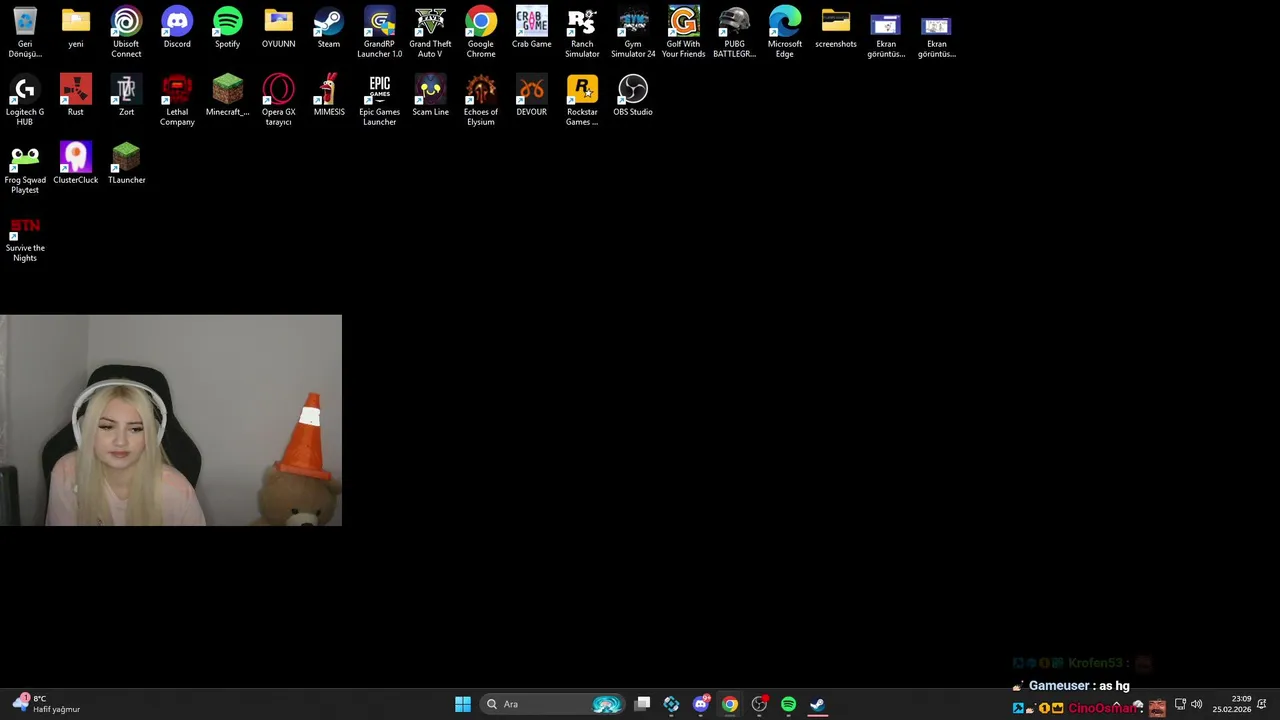
Task: Open the network tray icon
Action: [x=1180, y=704]
